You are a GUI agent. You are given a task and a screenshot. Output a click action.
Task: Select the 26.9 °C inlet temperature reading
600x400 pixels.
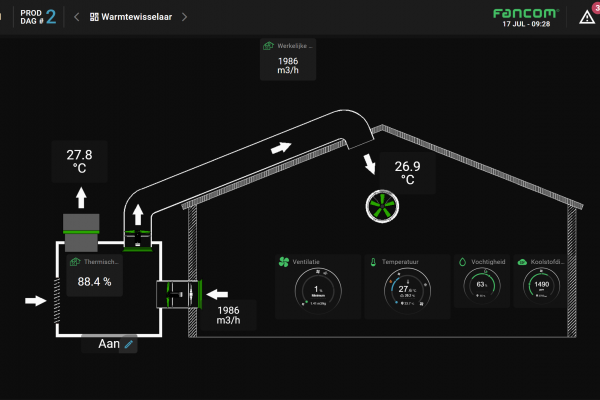pyautogui.click(x=407, y=173)
